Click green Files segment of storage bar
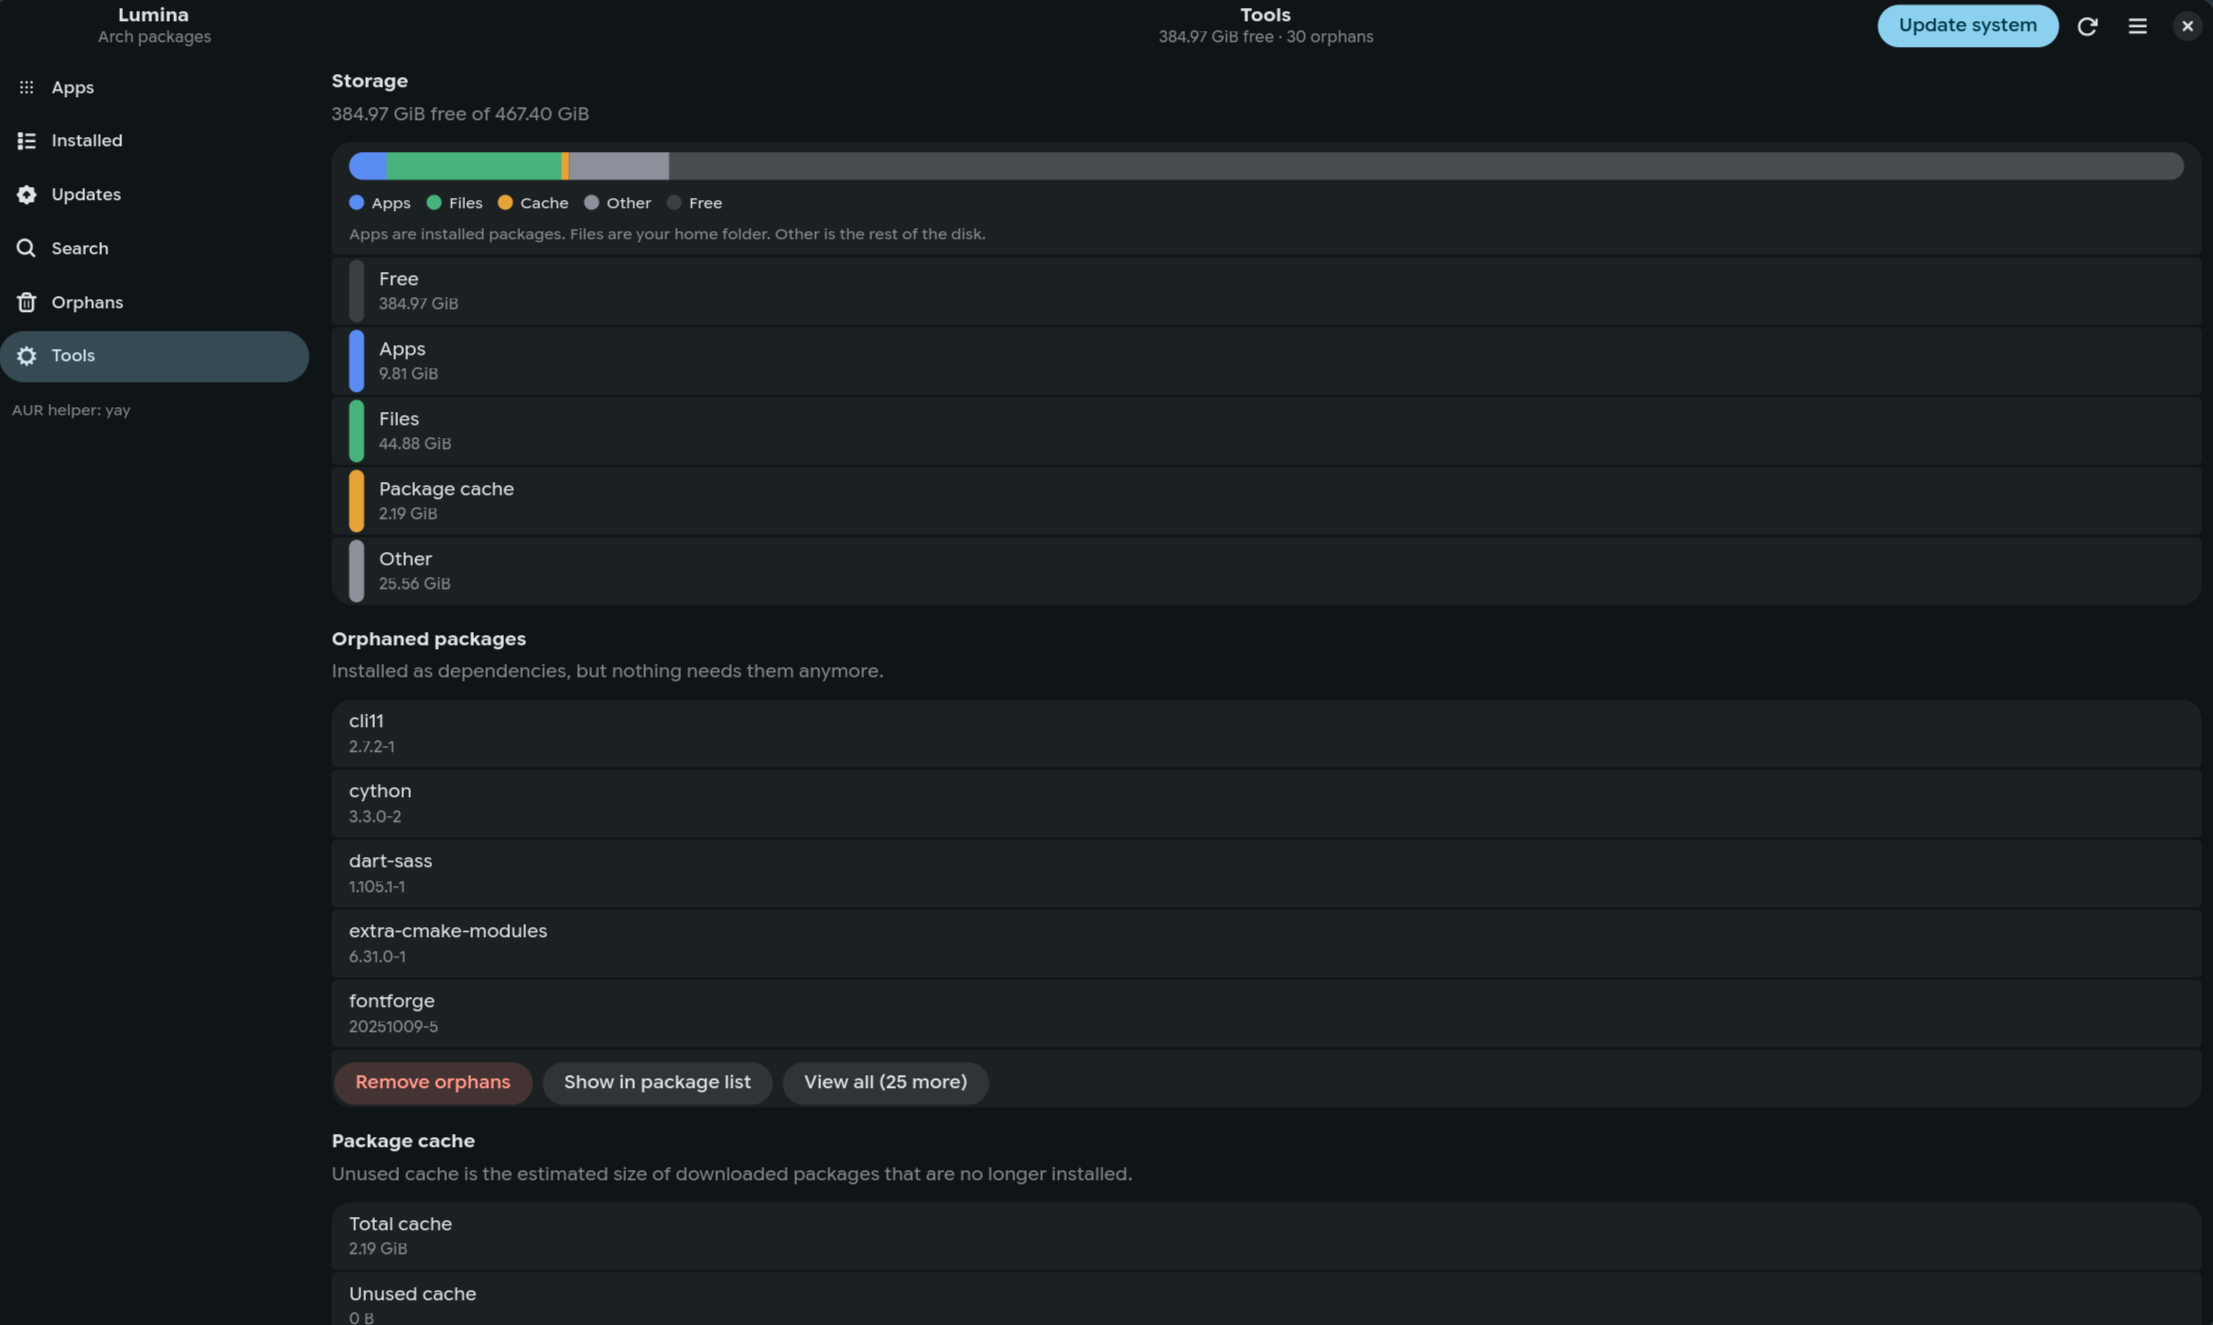2213x1325 pixels. 474,166
